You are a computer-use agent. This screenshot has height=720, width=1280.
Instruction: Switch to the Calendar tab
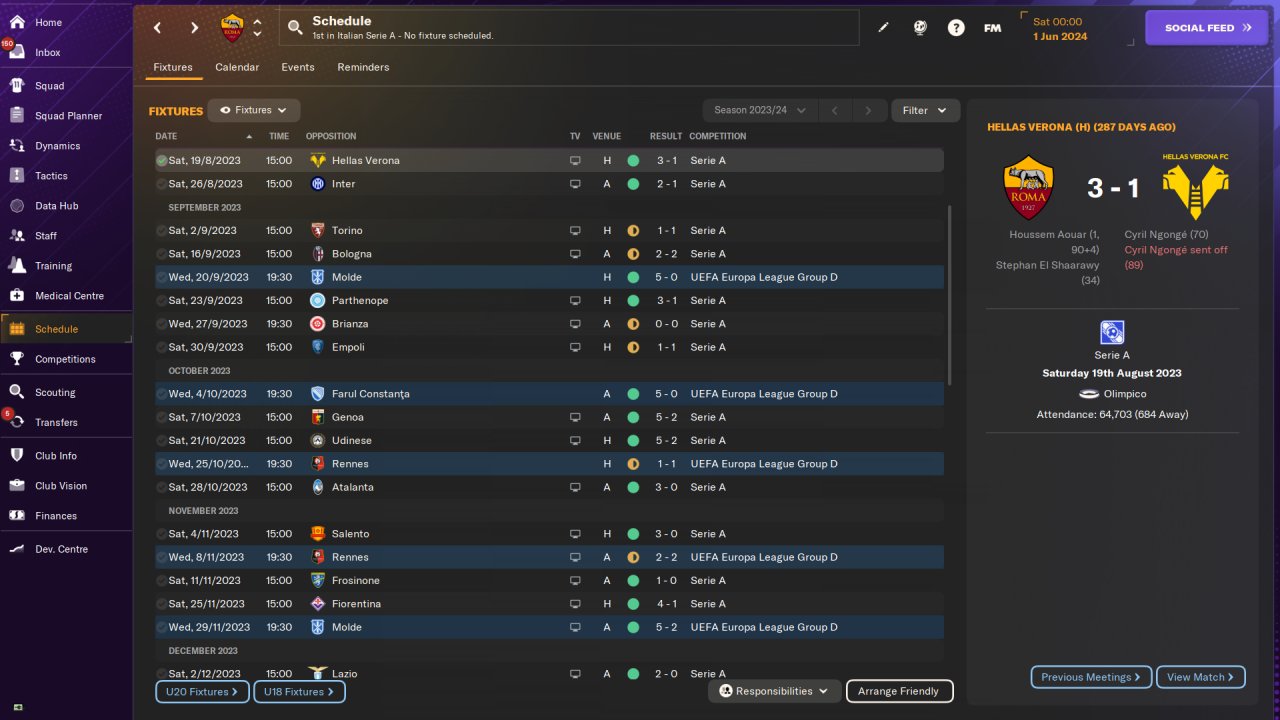coord(237,67)
